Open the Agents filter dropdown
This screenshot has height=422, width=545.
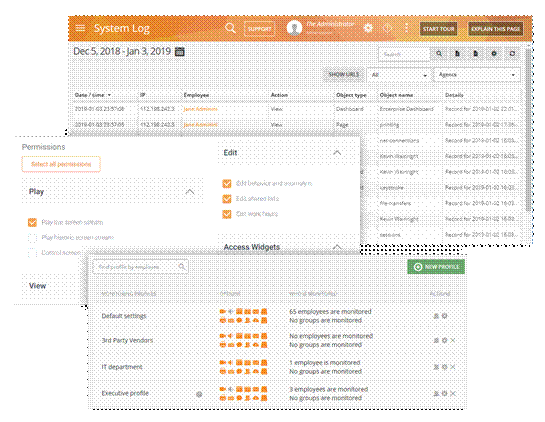pos(477,75)
